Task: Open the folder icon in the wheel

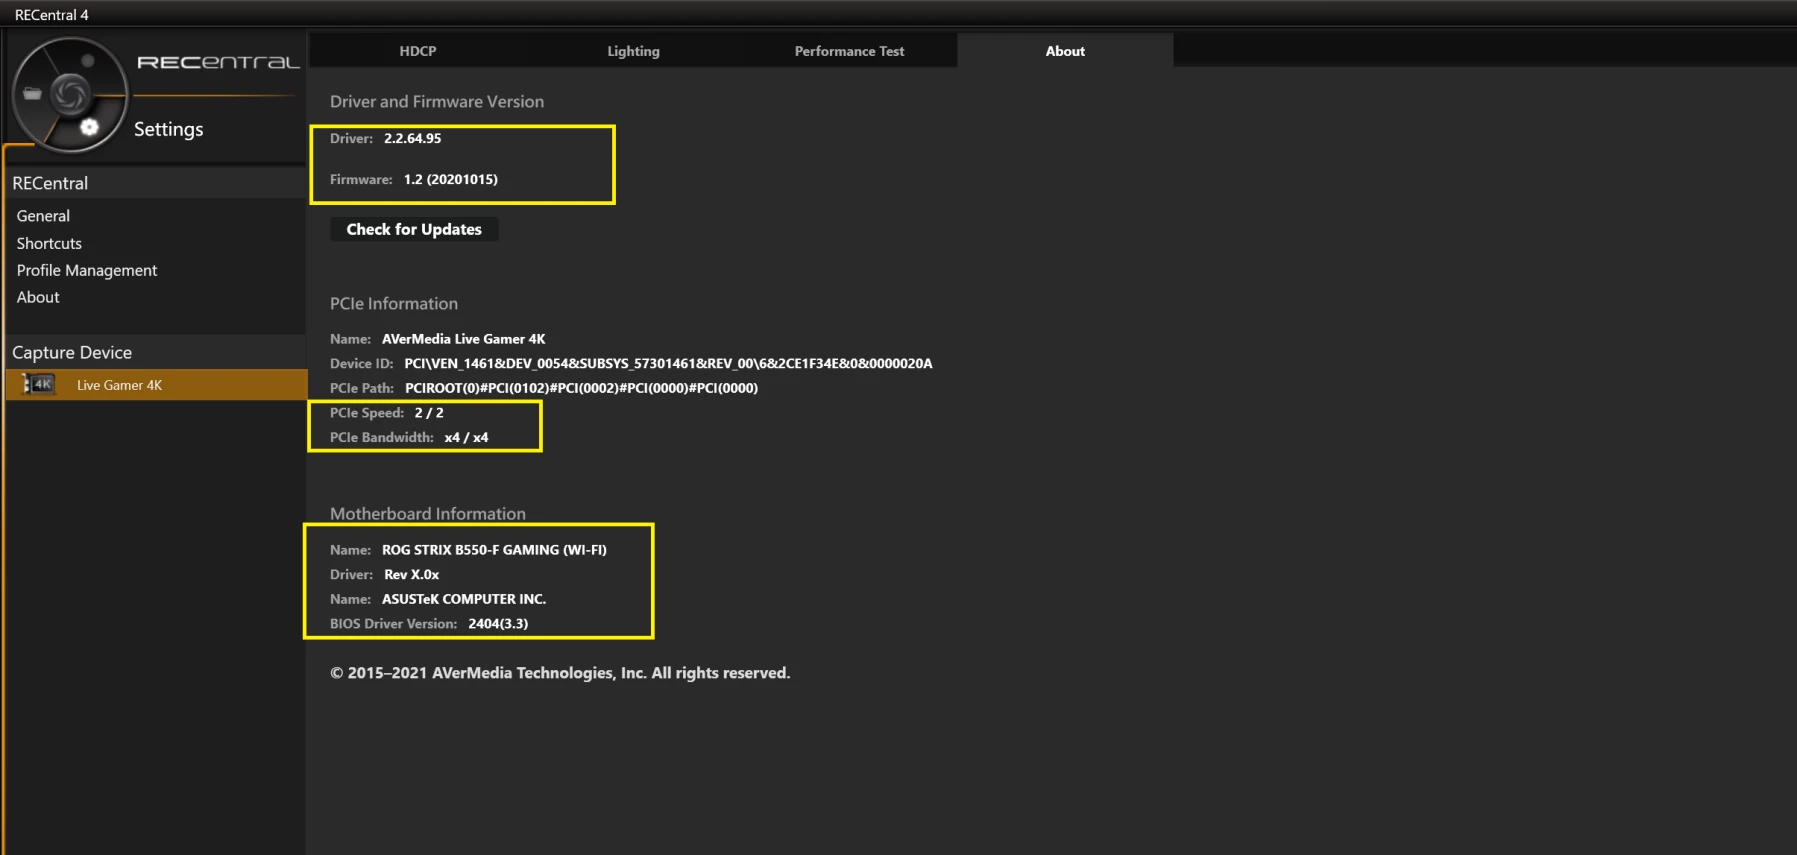Action: (32, 94)
